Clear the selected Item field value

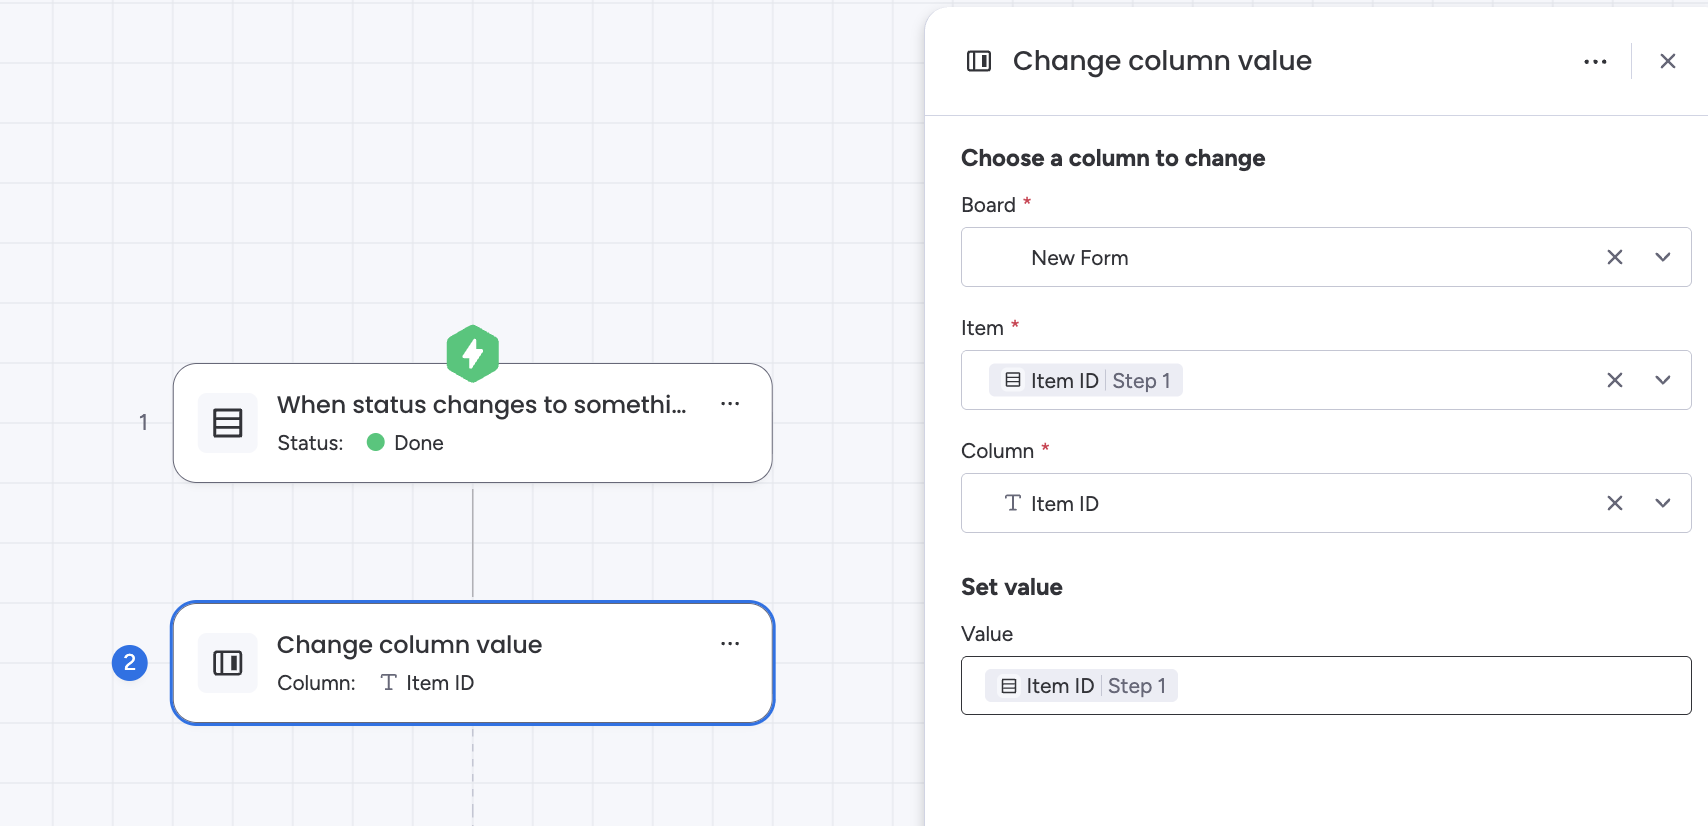pos(1614,380)
